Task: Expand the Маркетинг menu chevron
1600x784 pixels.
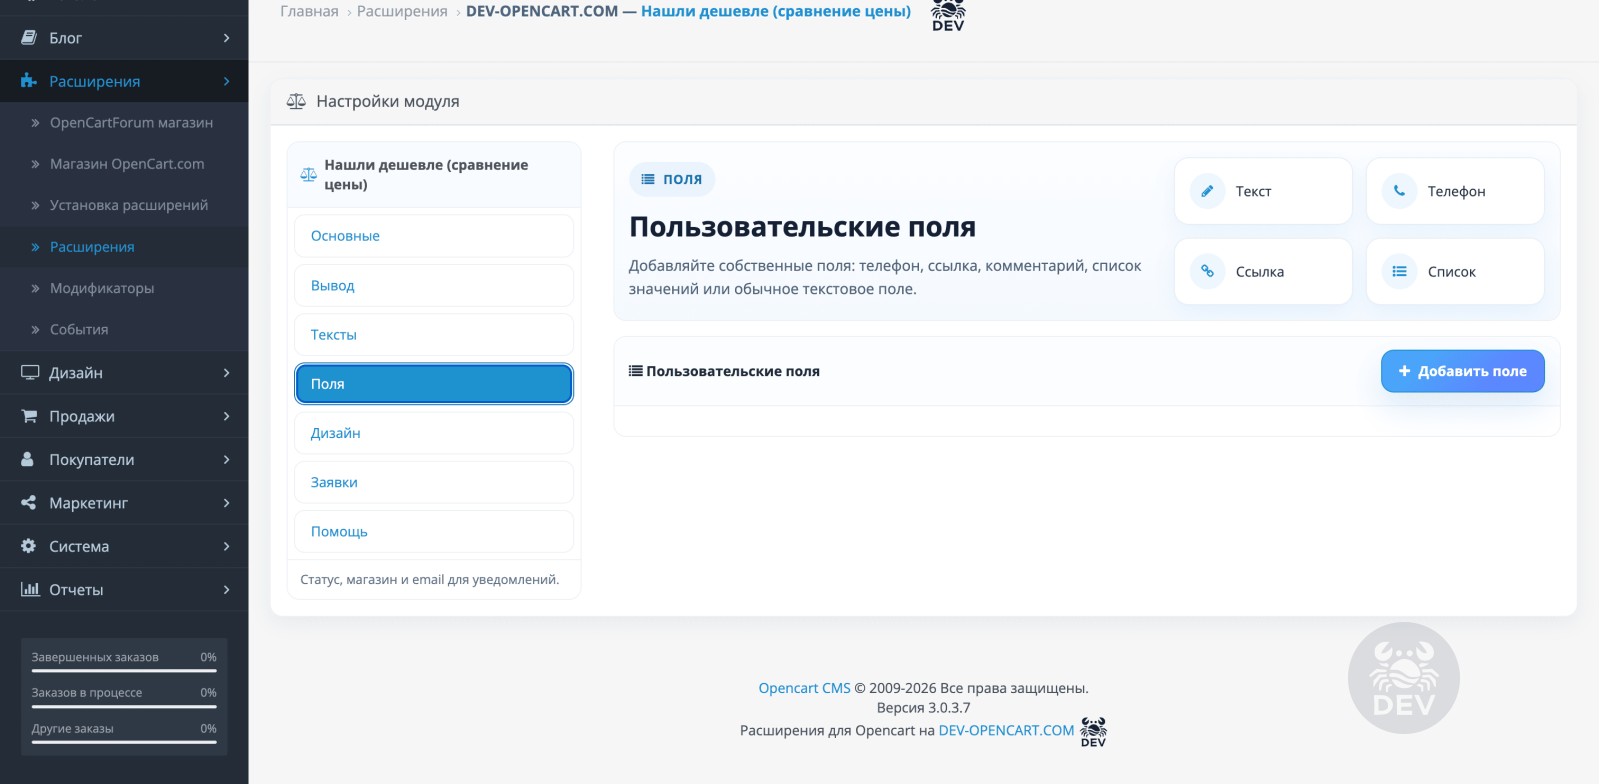Action: [x=227, y=502]
